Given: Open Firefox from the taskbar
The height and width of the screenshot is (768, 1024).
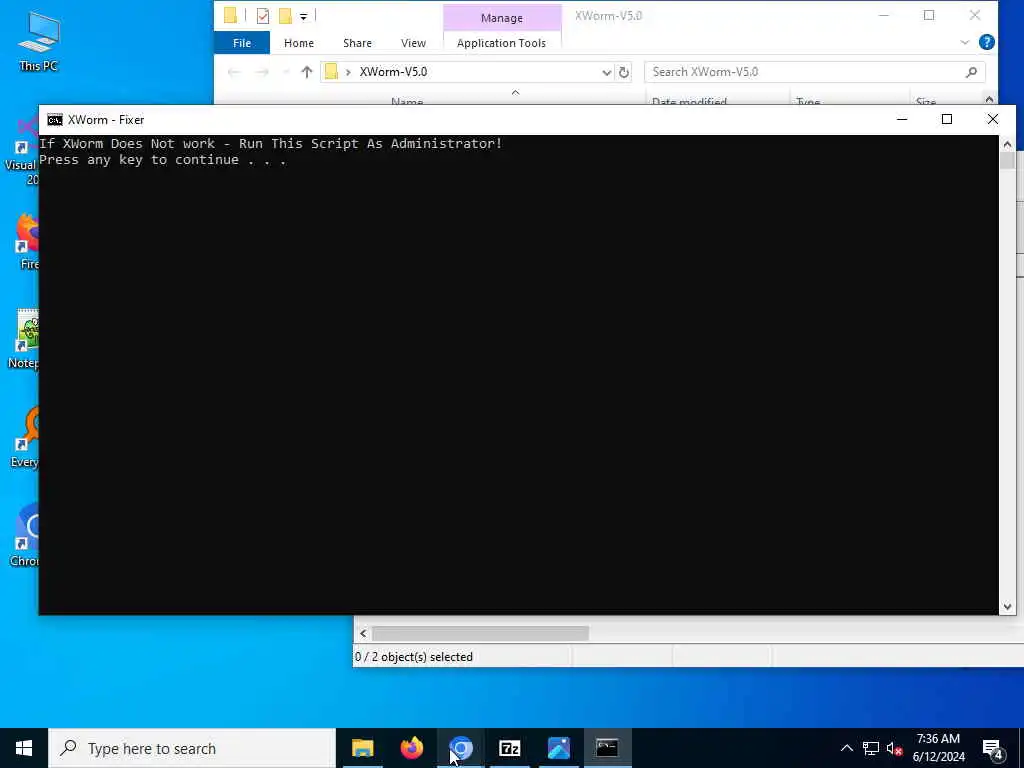Looking at the screenshot, I should tap(411, 748).
